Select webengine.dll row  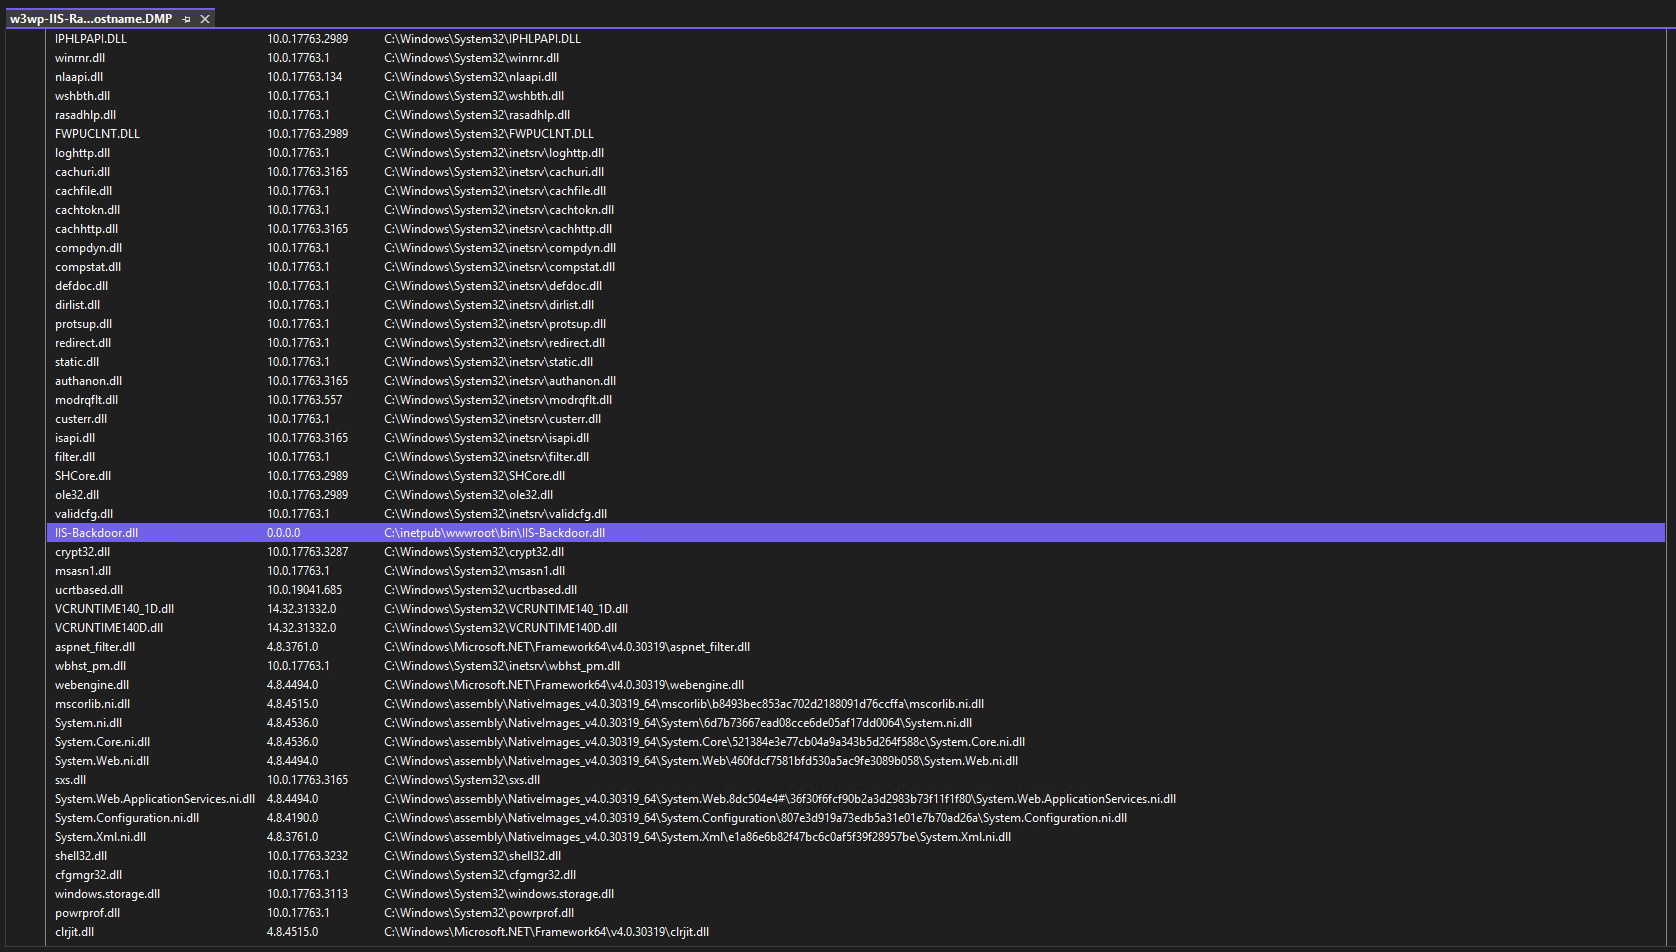click(x=856, y=685)
